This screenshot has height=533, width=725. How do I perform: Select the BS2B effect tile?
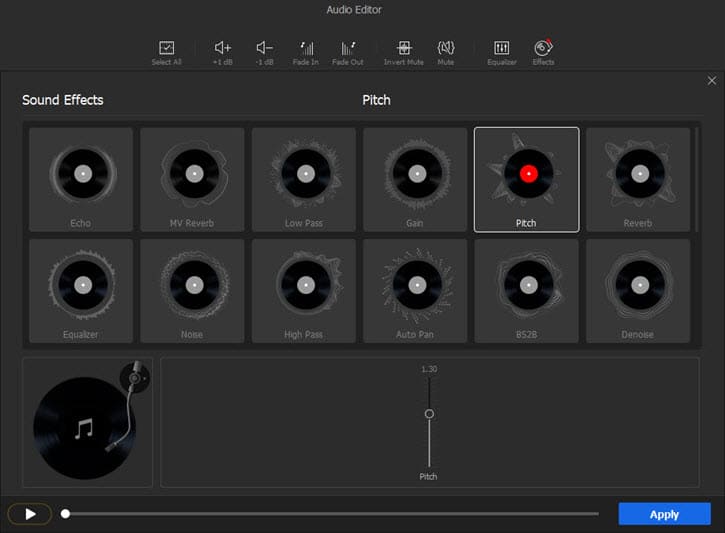click(x=527, y=291)
